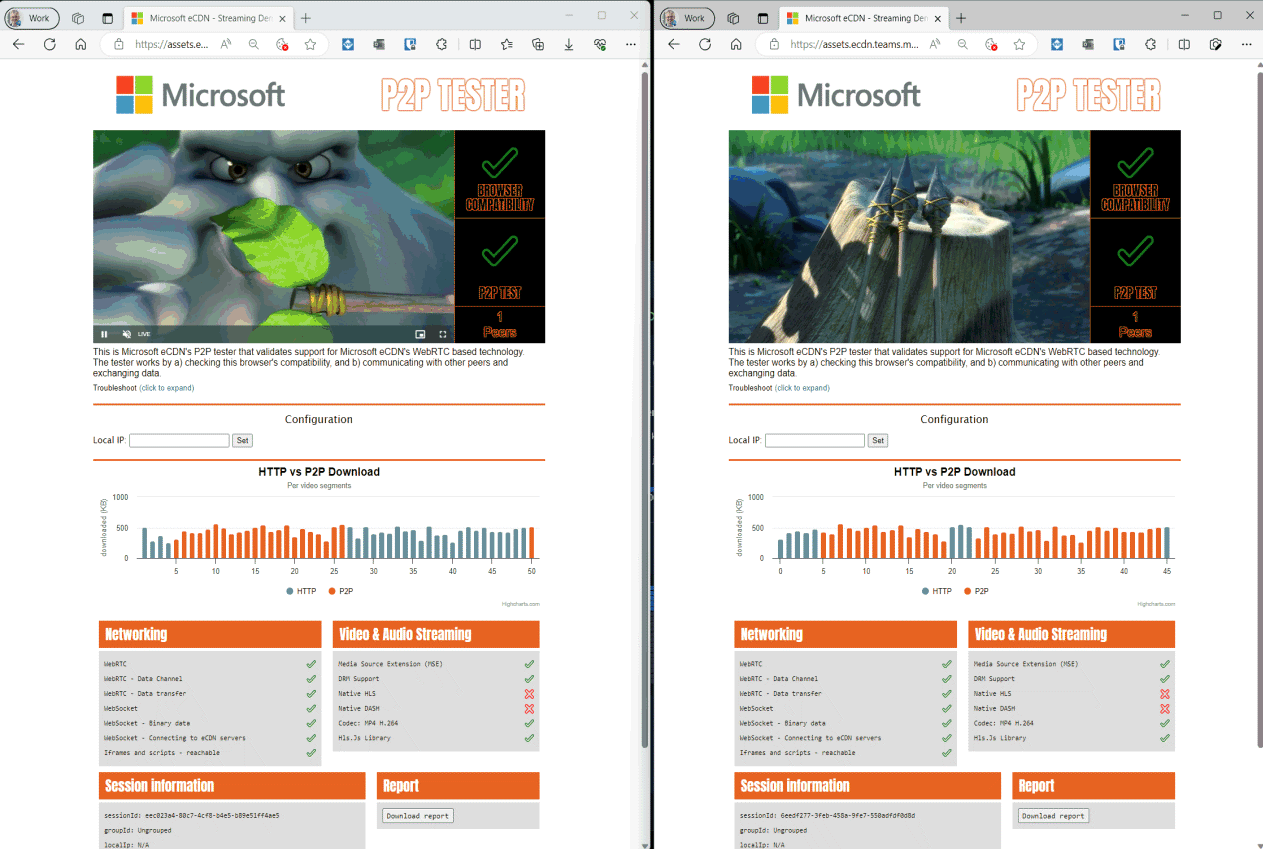Screen dimensions: 1263x849
Task: Open the tab actions menu in the left window
Action: click(108, 18)
